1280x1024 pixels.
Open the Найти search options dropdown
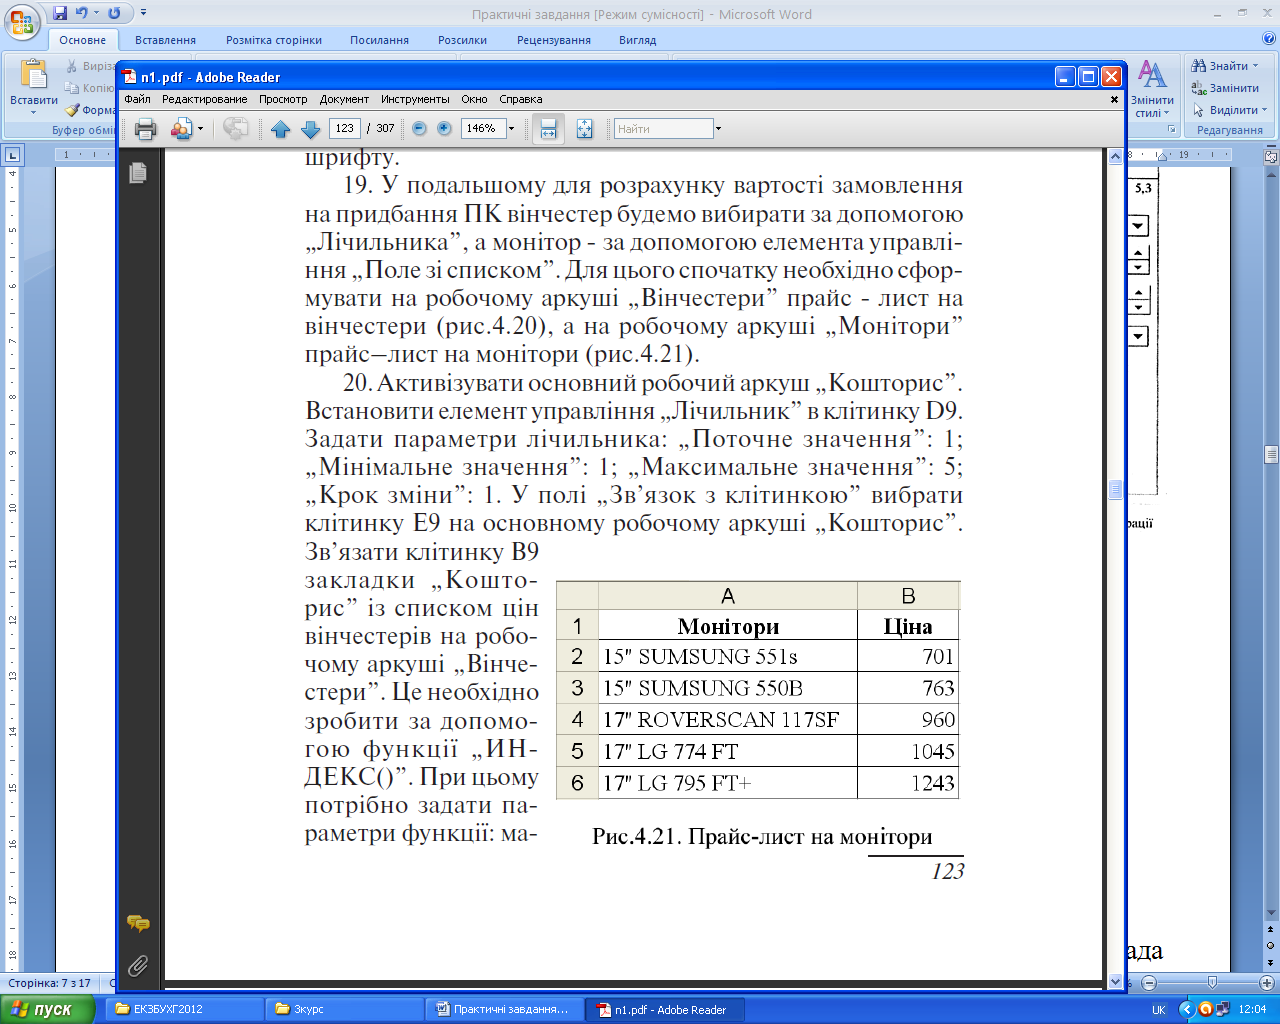pos(718,129)
